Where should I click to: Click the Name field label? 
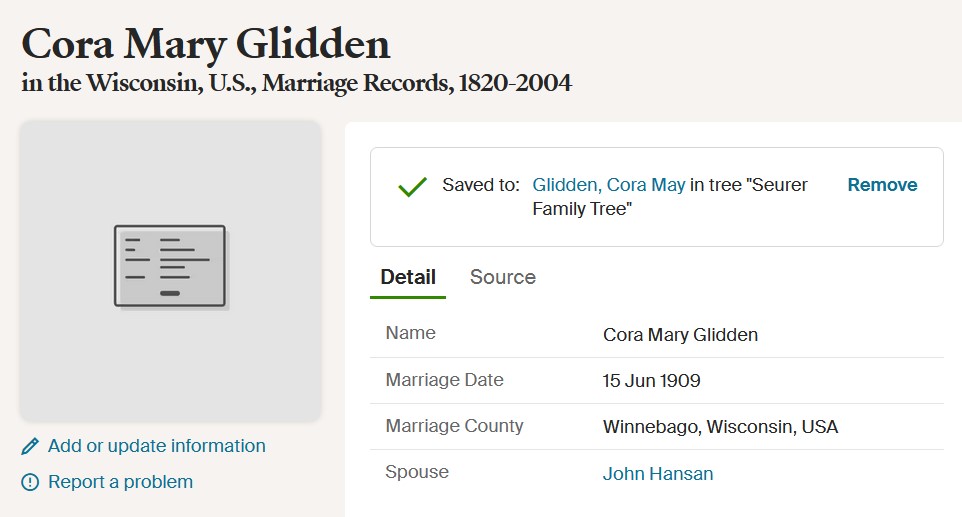click(410, 334)
